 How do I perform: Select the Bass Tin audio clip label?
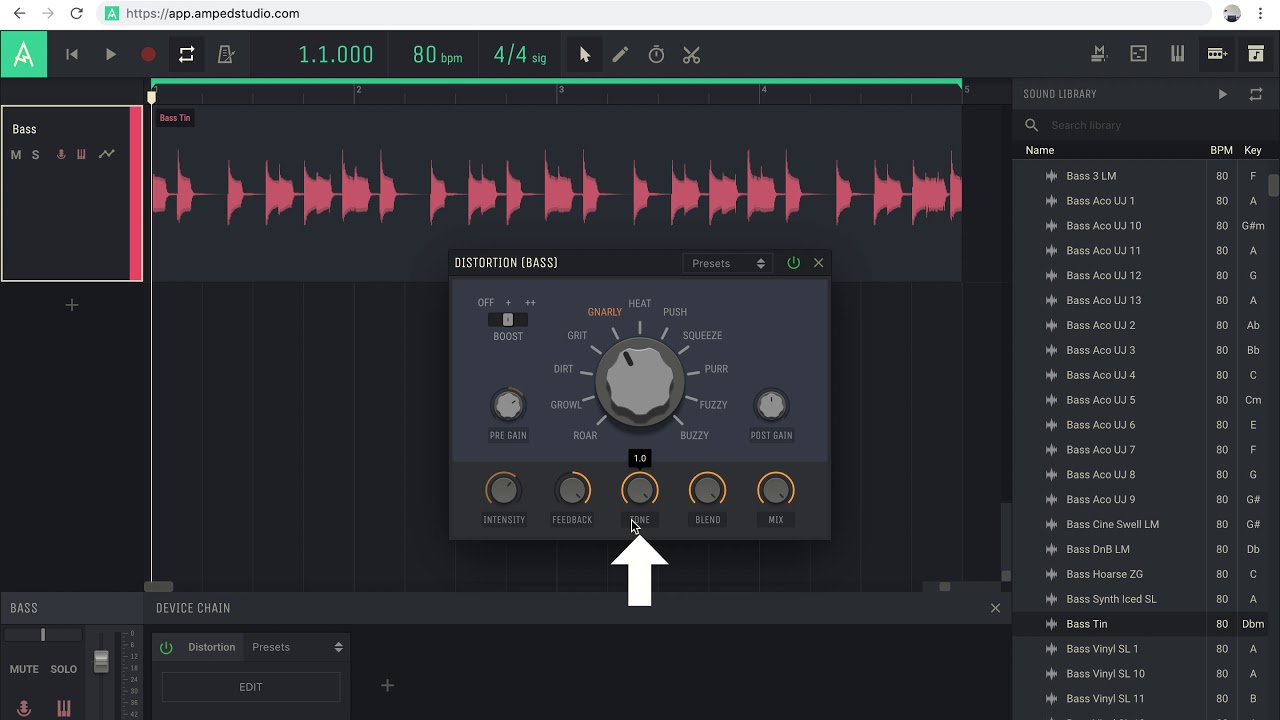pos(175,118)
